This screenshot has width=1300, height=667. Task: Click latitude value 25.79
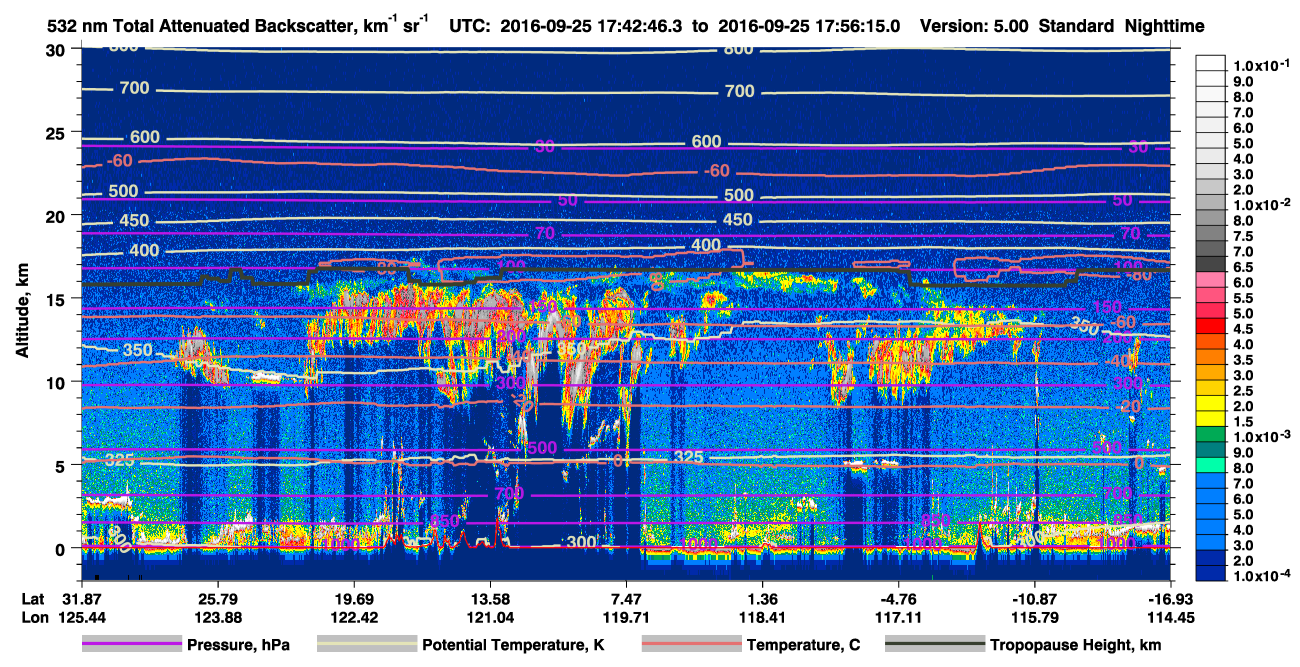tap(217, 599)
